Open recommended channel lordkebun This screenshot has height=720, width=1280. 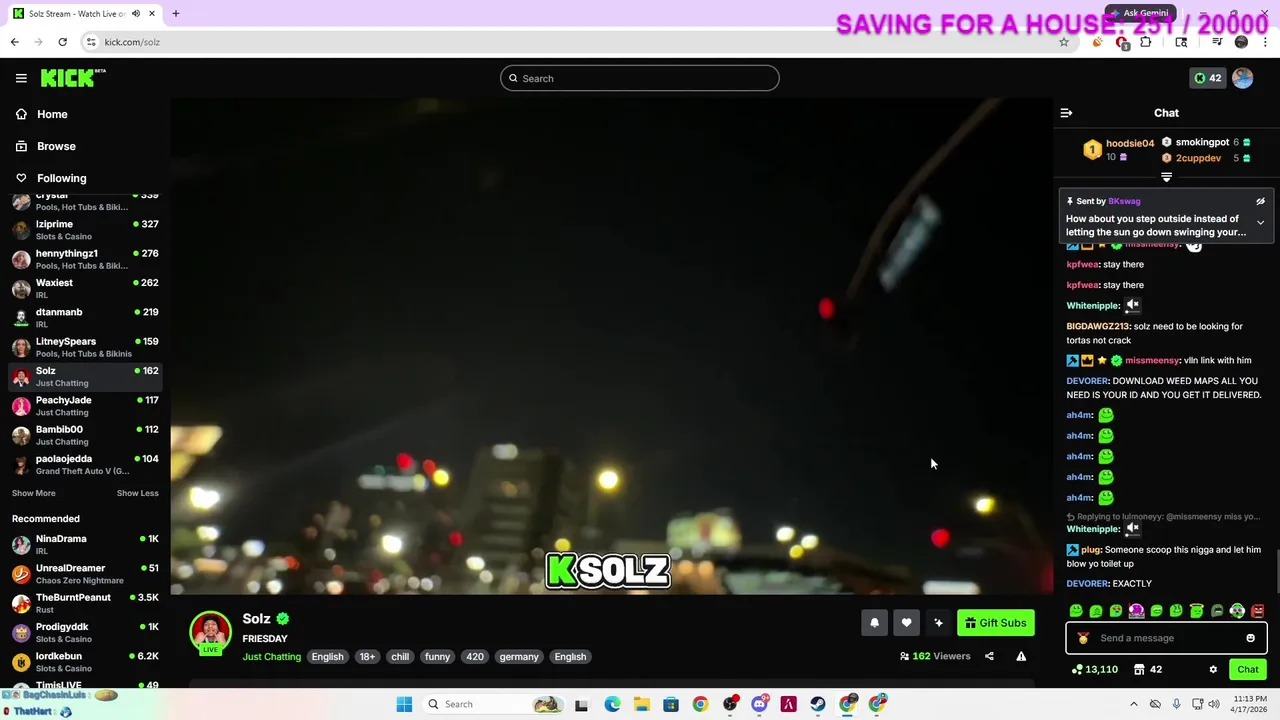coord(85,662)
